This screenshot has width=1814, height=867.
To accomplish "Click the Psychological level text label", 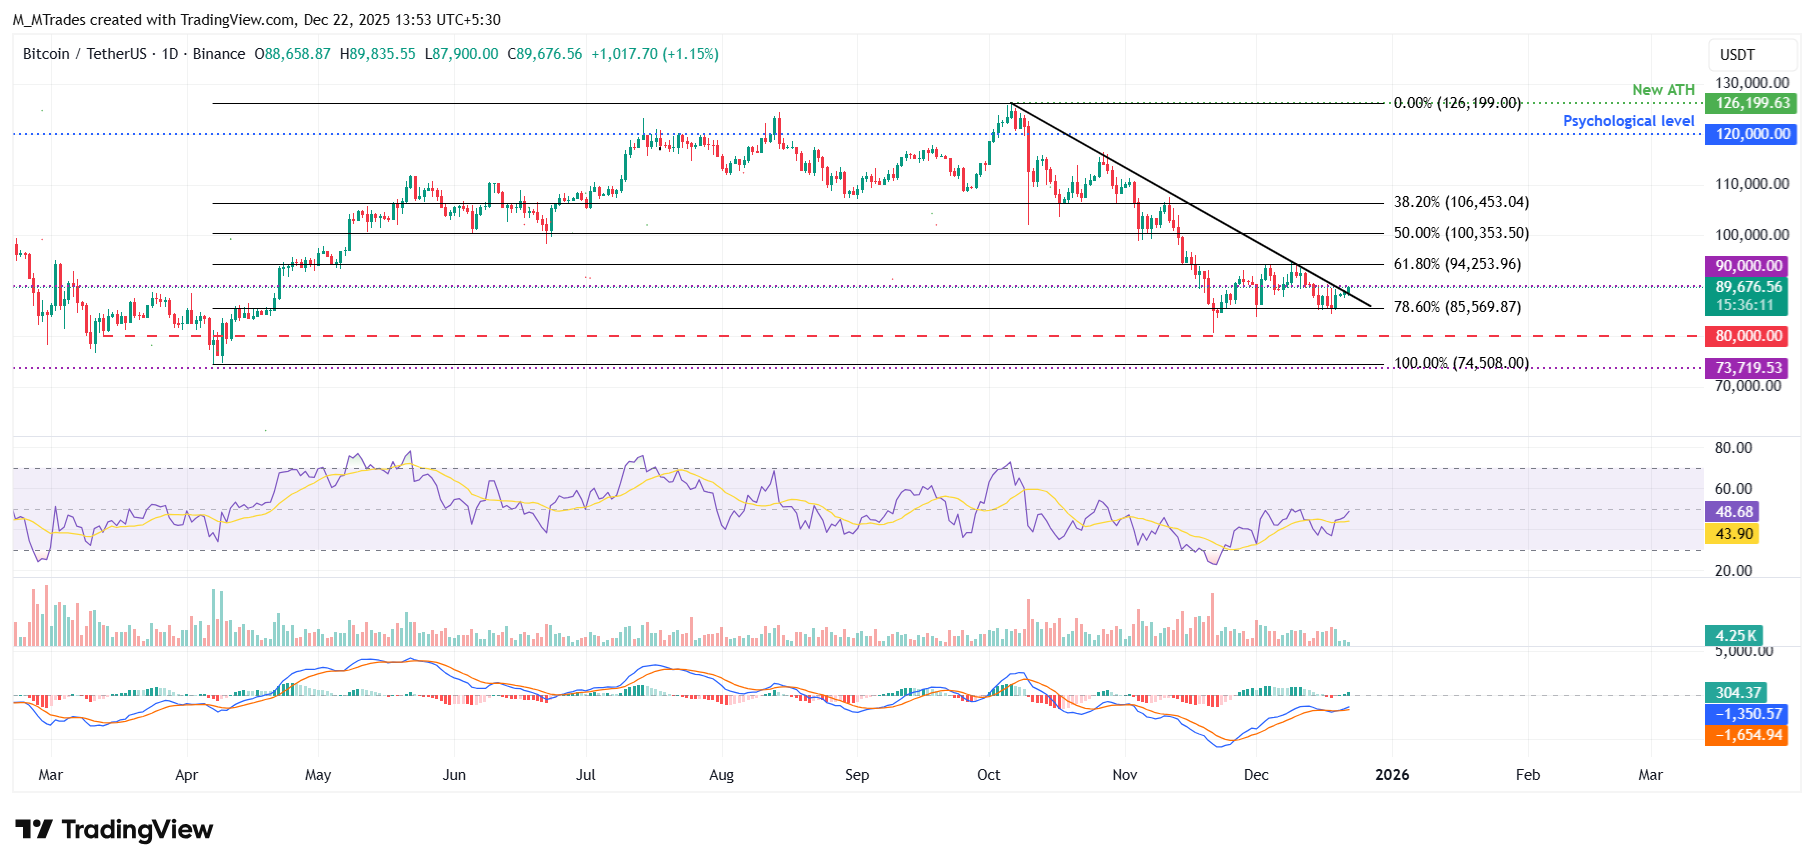I will pyautogui.click(x=1628, y=121).
